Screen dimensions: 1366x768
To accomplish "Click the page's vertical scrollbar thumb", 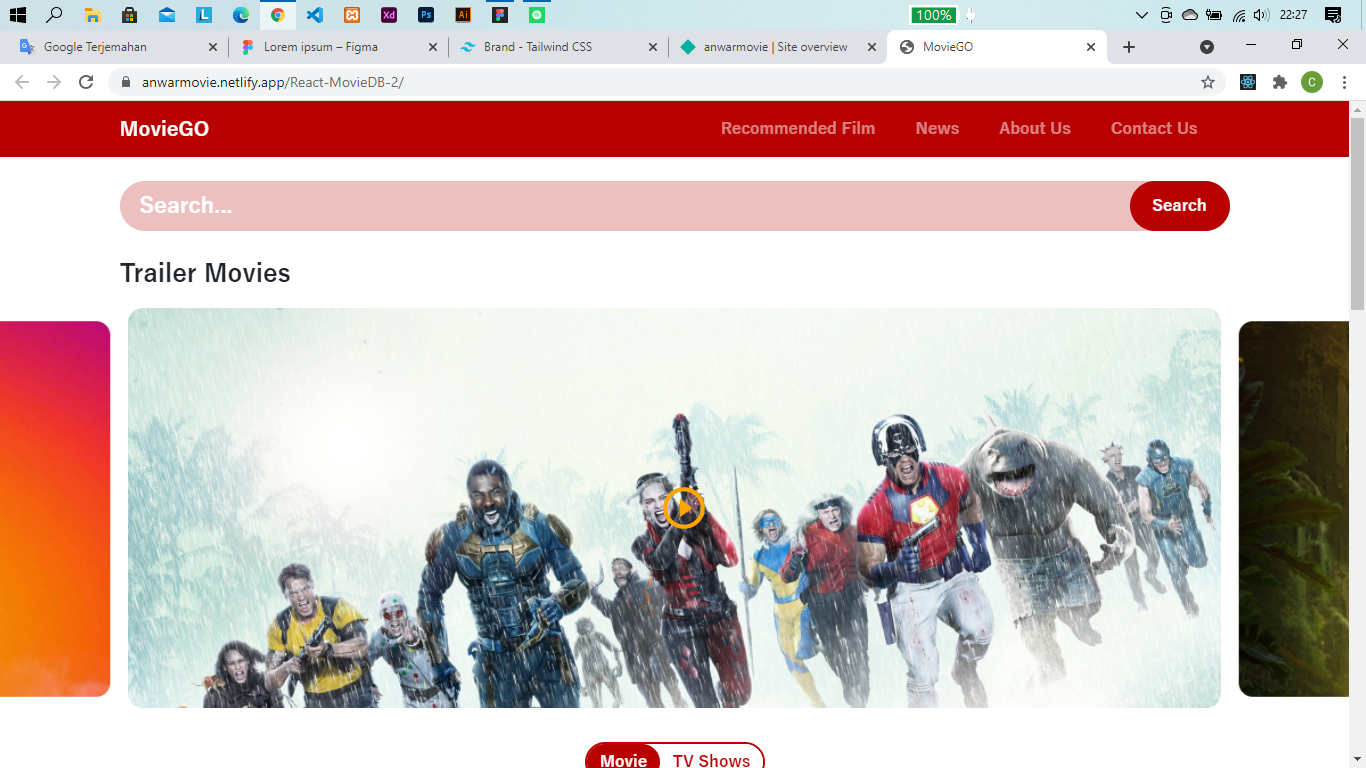I will pos(1357,210).
